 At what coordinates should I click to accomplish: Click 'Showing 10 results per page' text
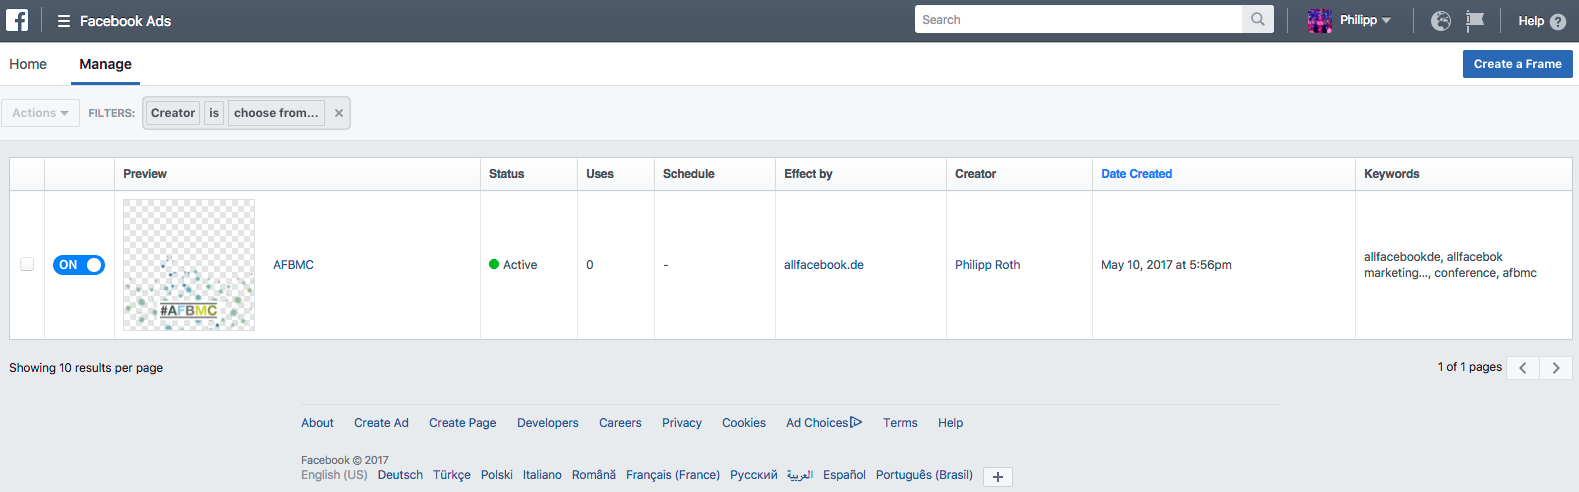[x=86, y=368]
